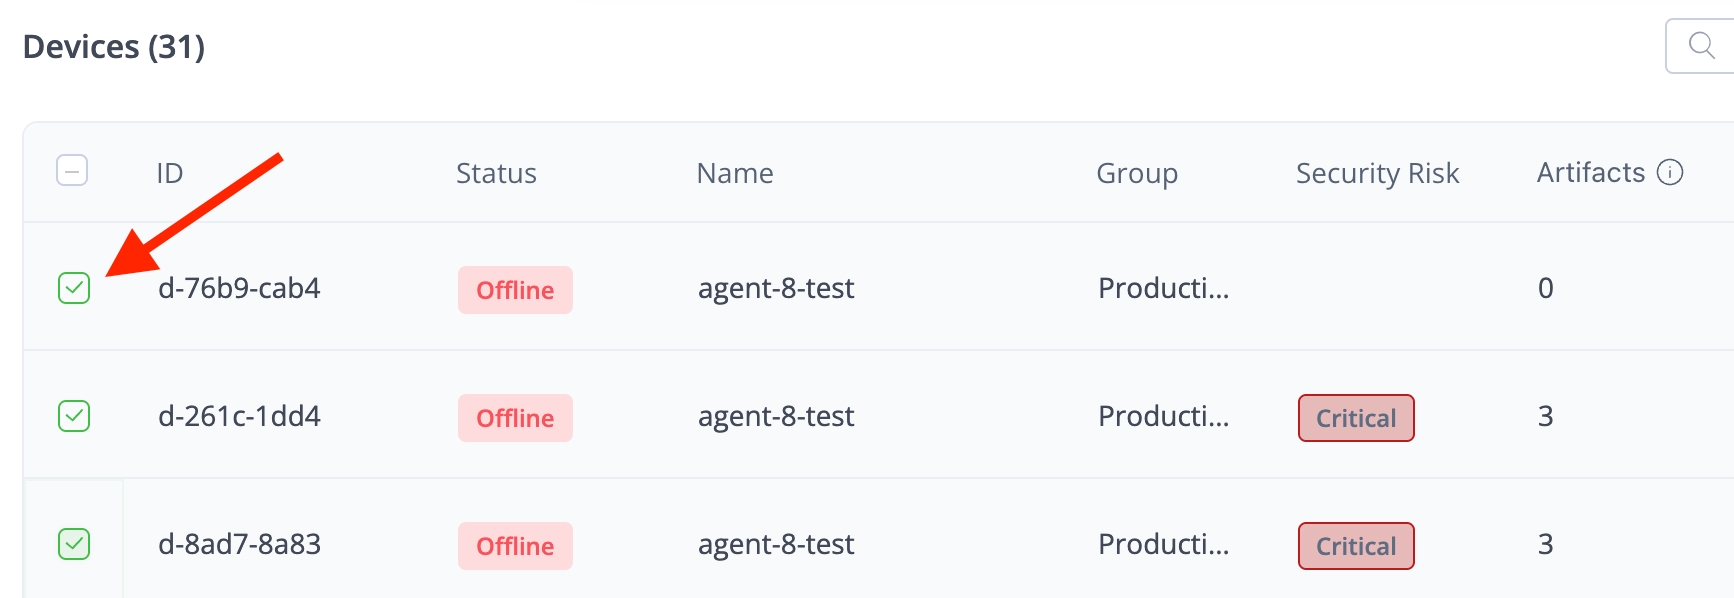The width and height of the screenshot is (1734, 598).
Task: Click the search magnifier icon
Action: [x=1701, y=45]
